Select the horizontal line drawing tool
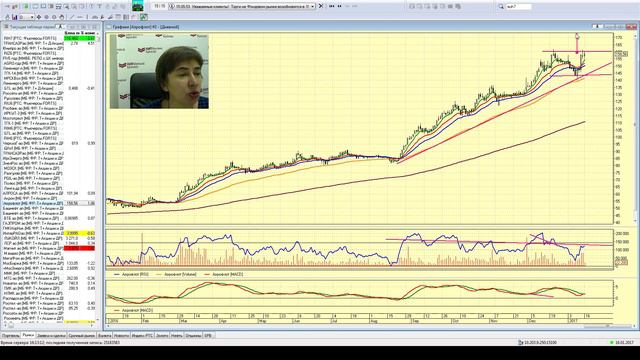Image resolution: width=640 pixels, height=360 pixels. click(80, 17)
